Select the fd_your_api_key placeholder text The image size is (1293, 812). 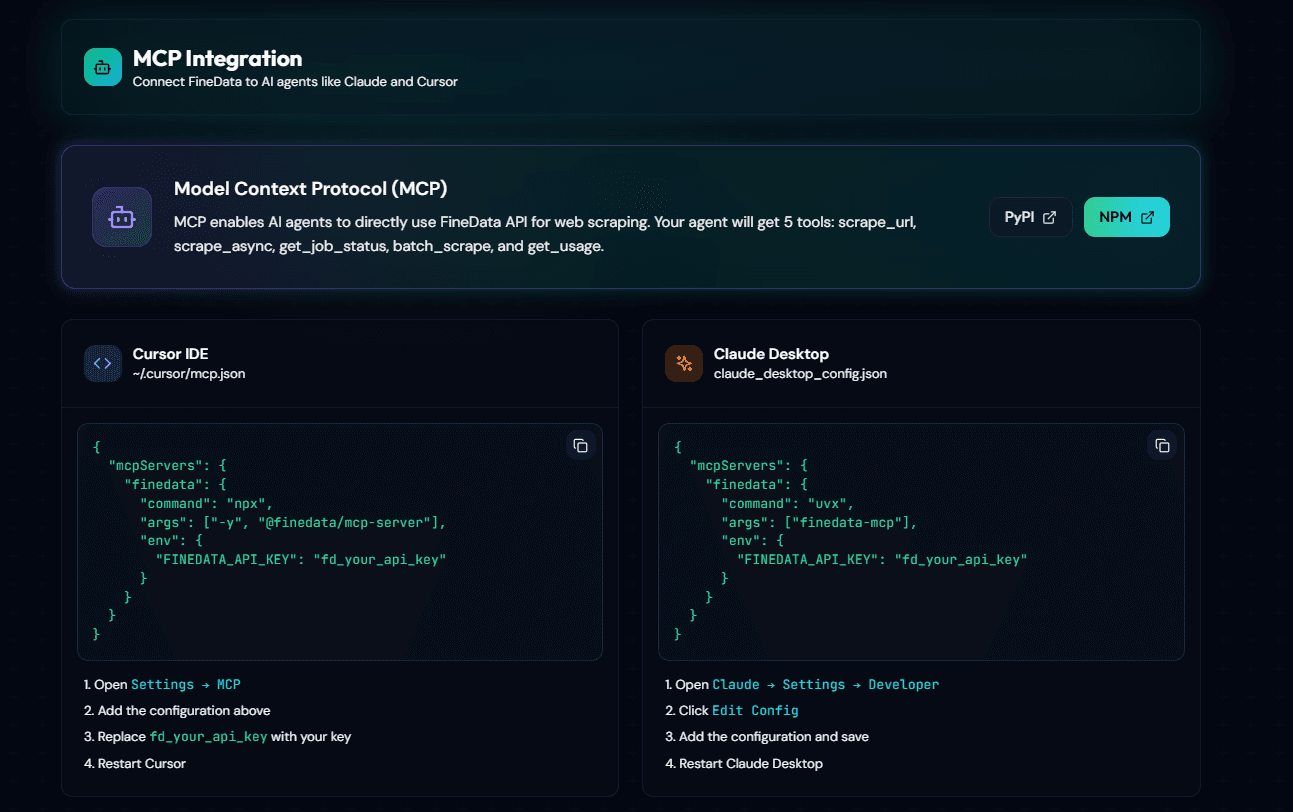(210, 736)
